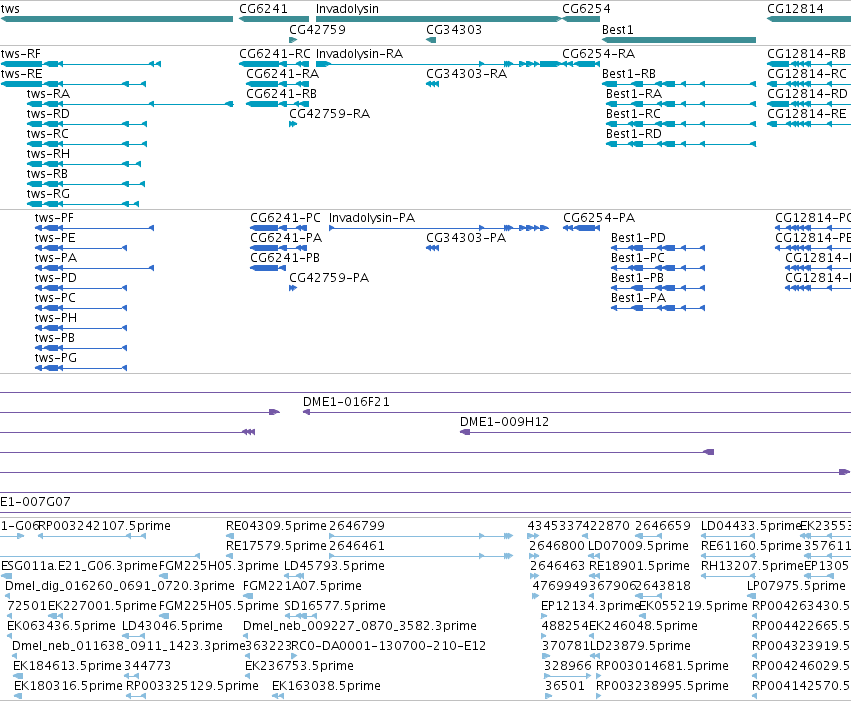Screen dimensions: 851x701
Task: Click protein CG6241-PB
Action: click(x=285, y=258)
